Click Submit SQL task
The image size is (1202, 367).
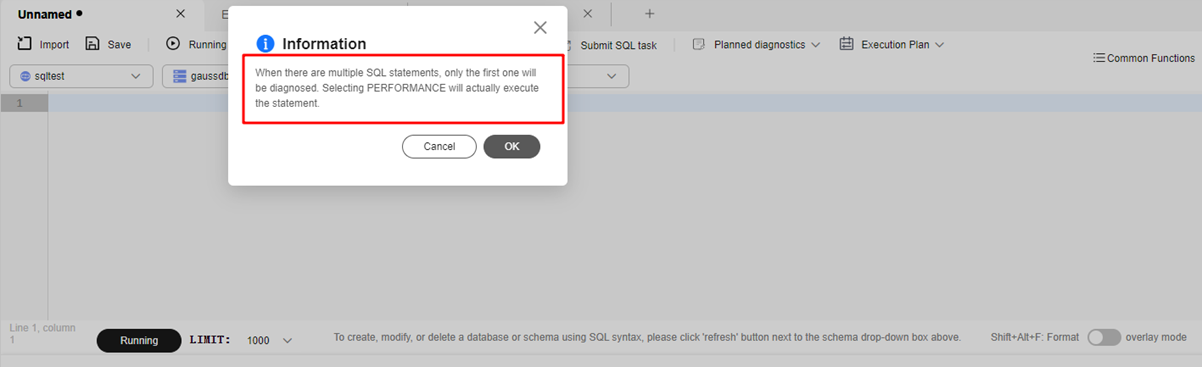[618, 45]
